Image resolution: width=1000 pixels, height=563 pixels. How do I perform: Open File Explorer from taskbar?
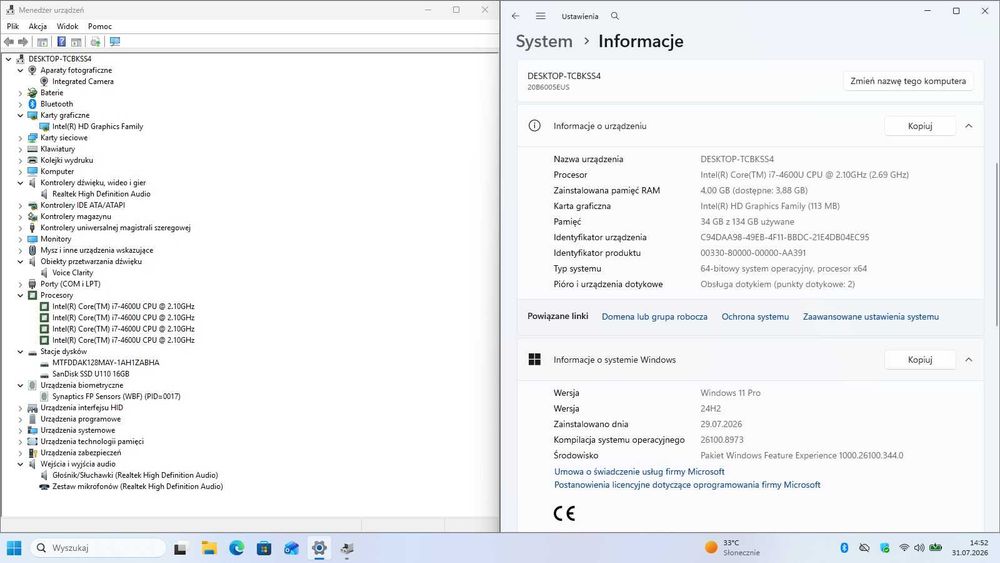[x=209, y=548]
